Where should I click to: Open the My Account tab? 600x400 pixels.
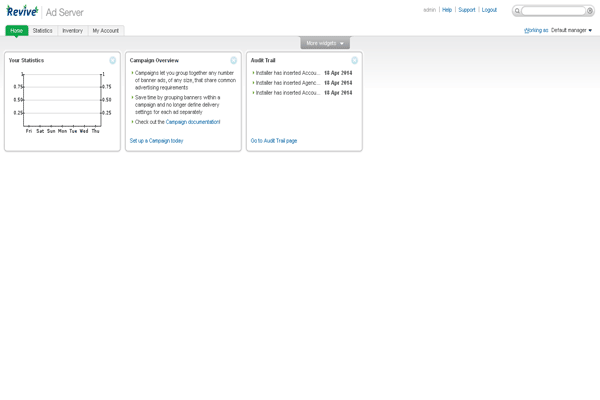pyautogui.click(x=106, y=31)
